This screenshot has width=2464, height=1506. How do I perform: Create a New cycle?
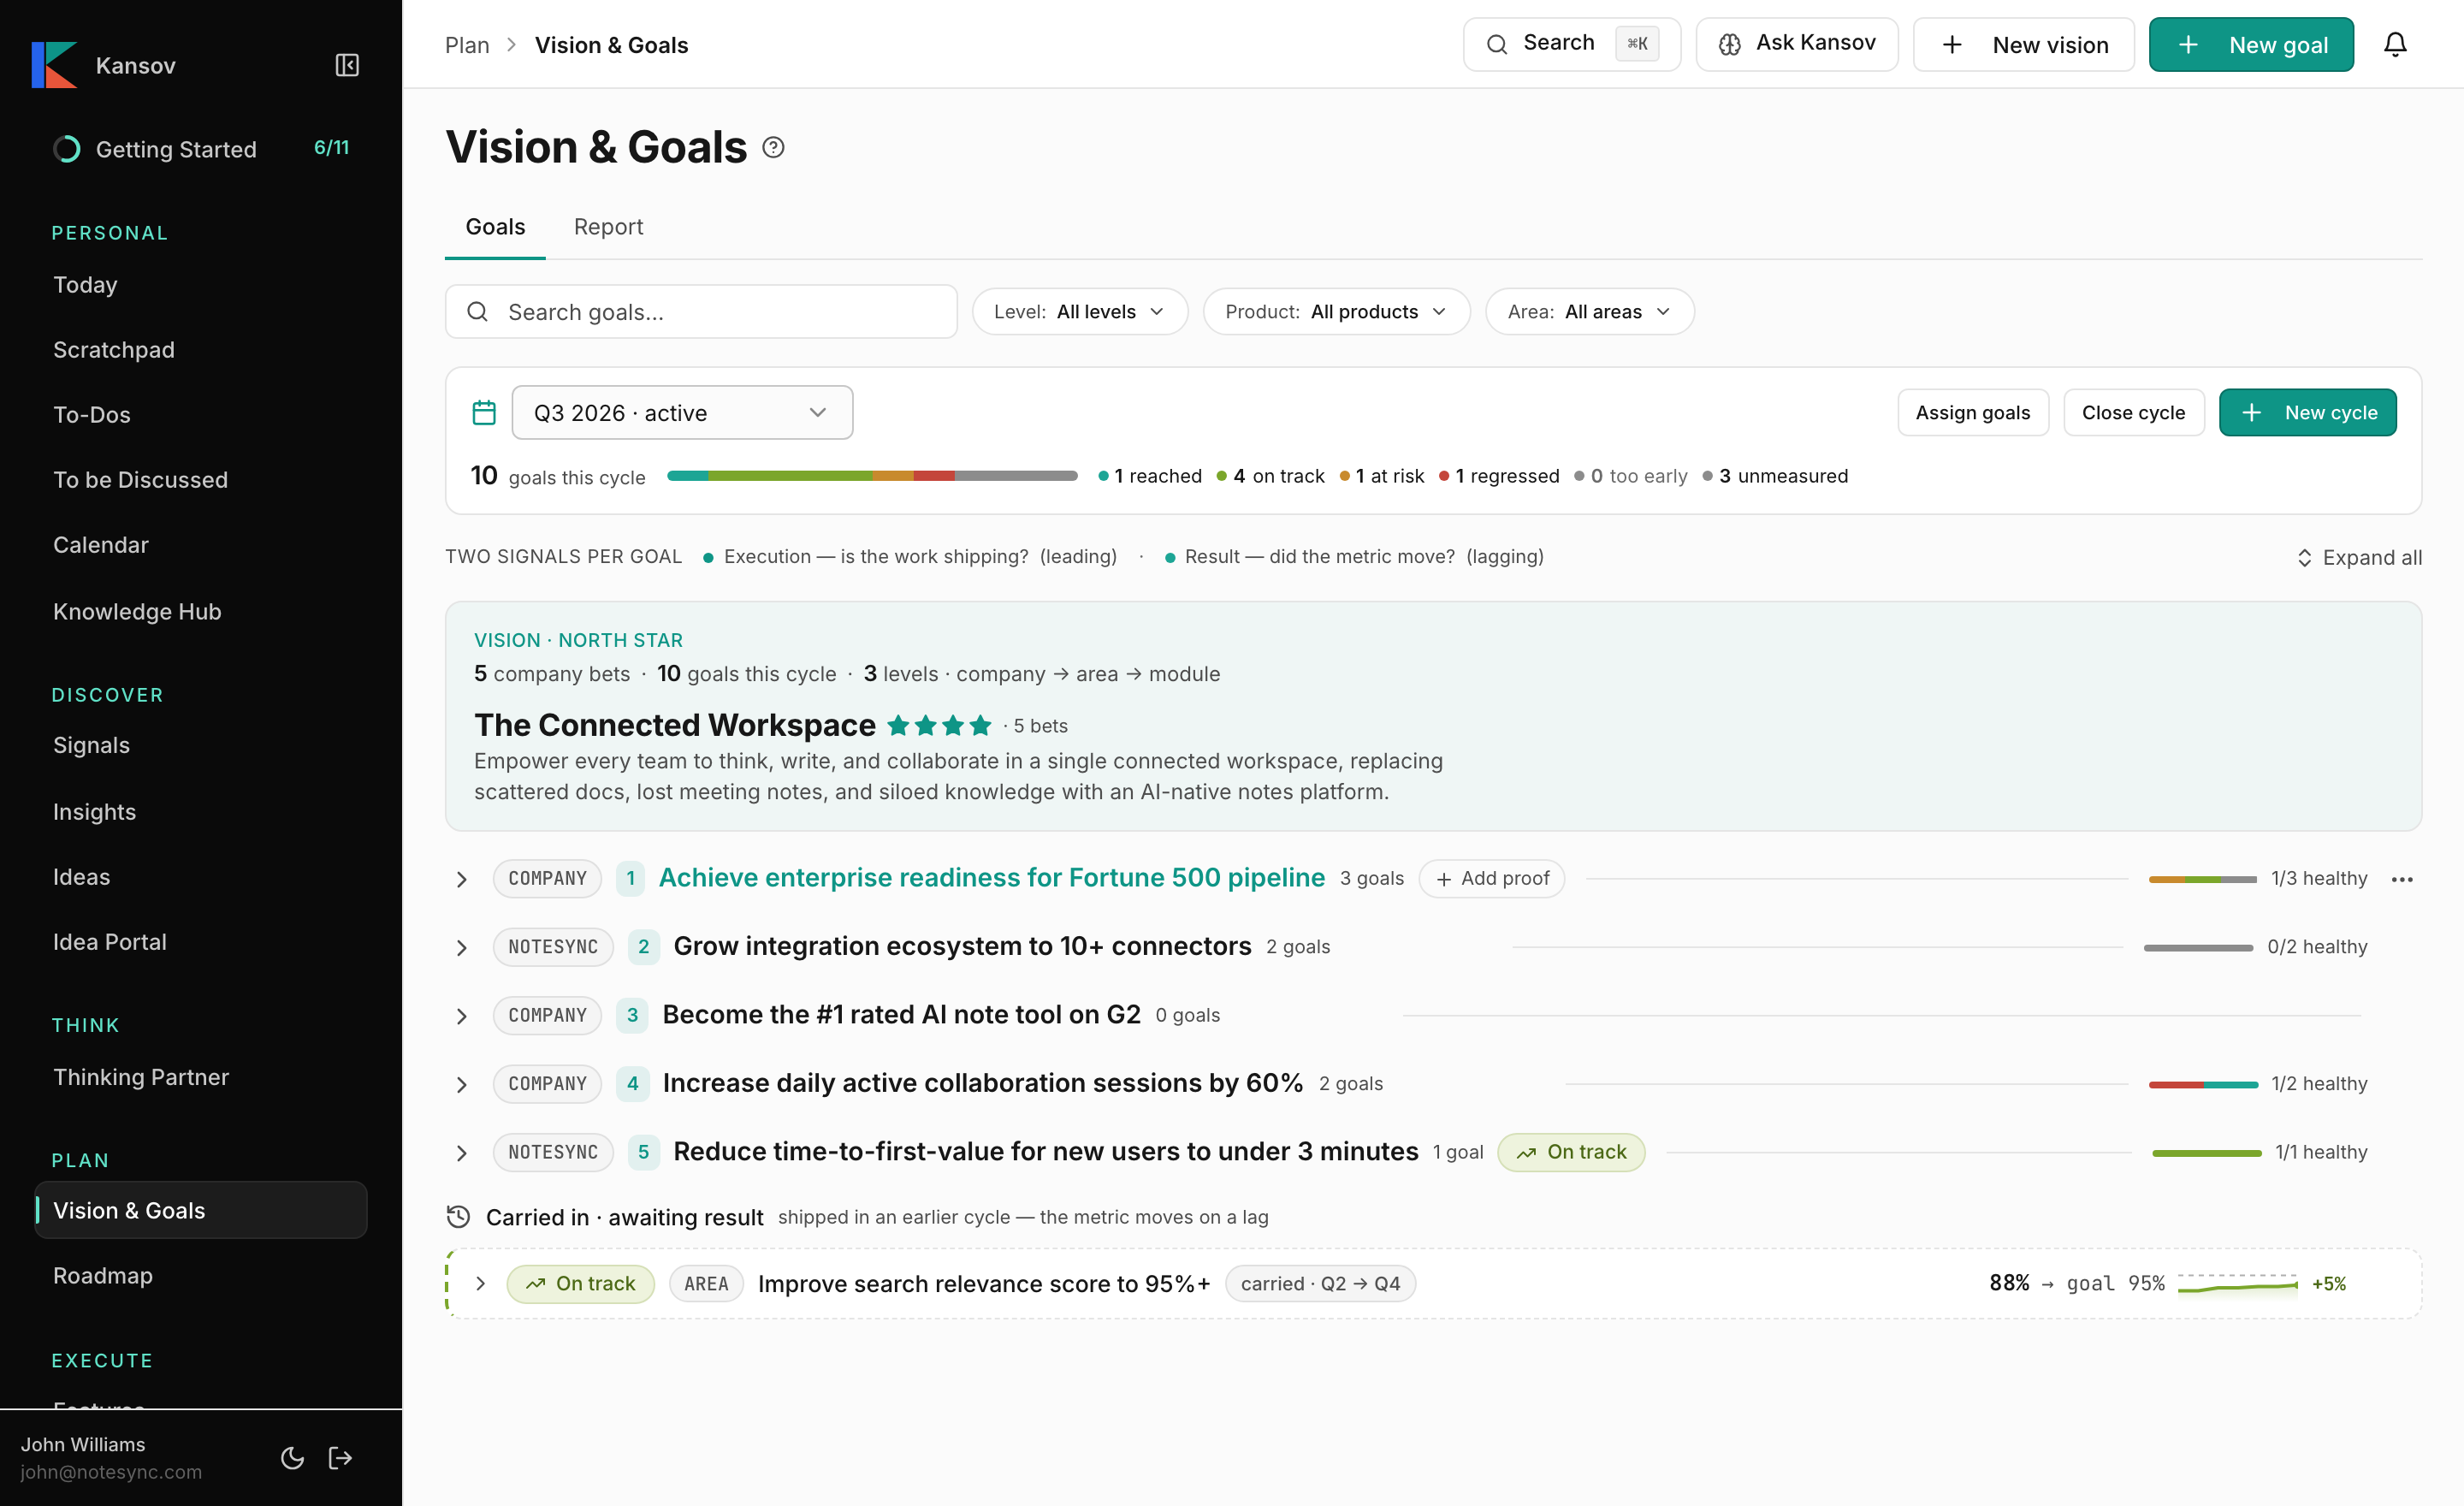coord(2308,412)
